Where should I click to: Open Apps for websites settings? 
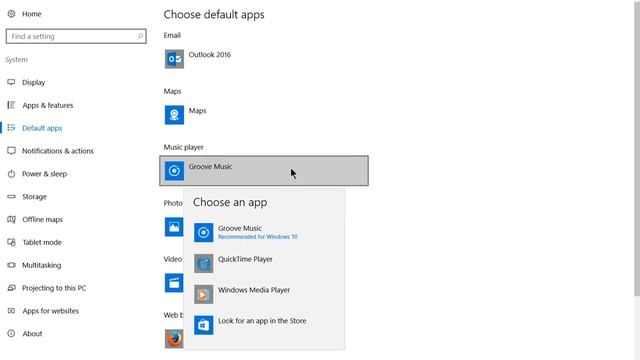click(x=51, y=311)
